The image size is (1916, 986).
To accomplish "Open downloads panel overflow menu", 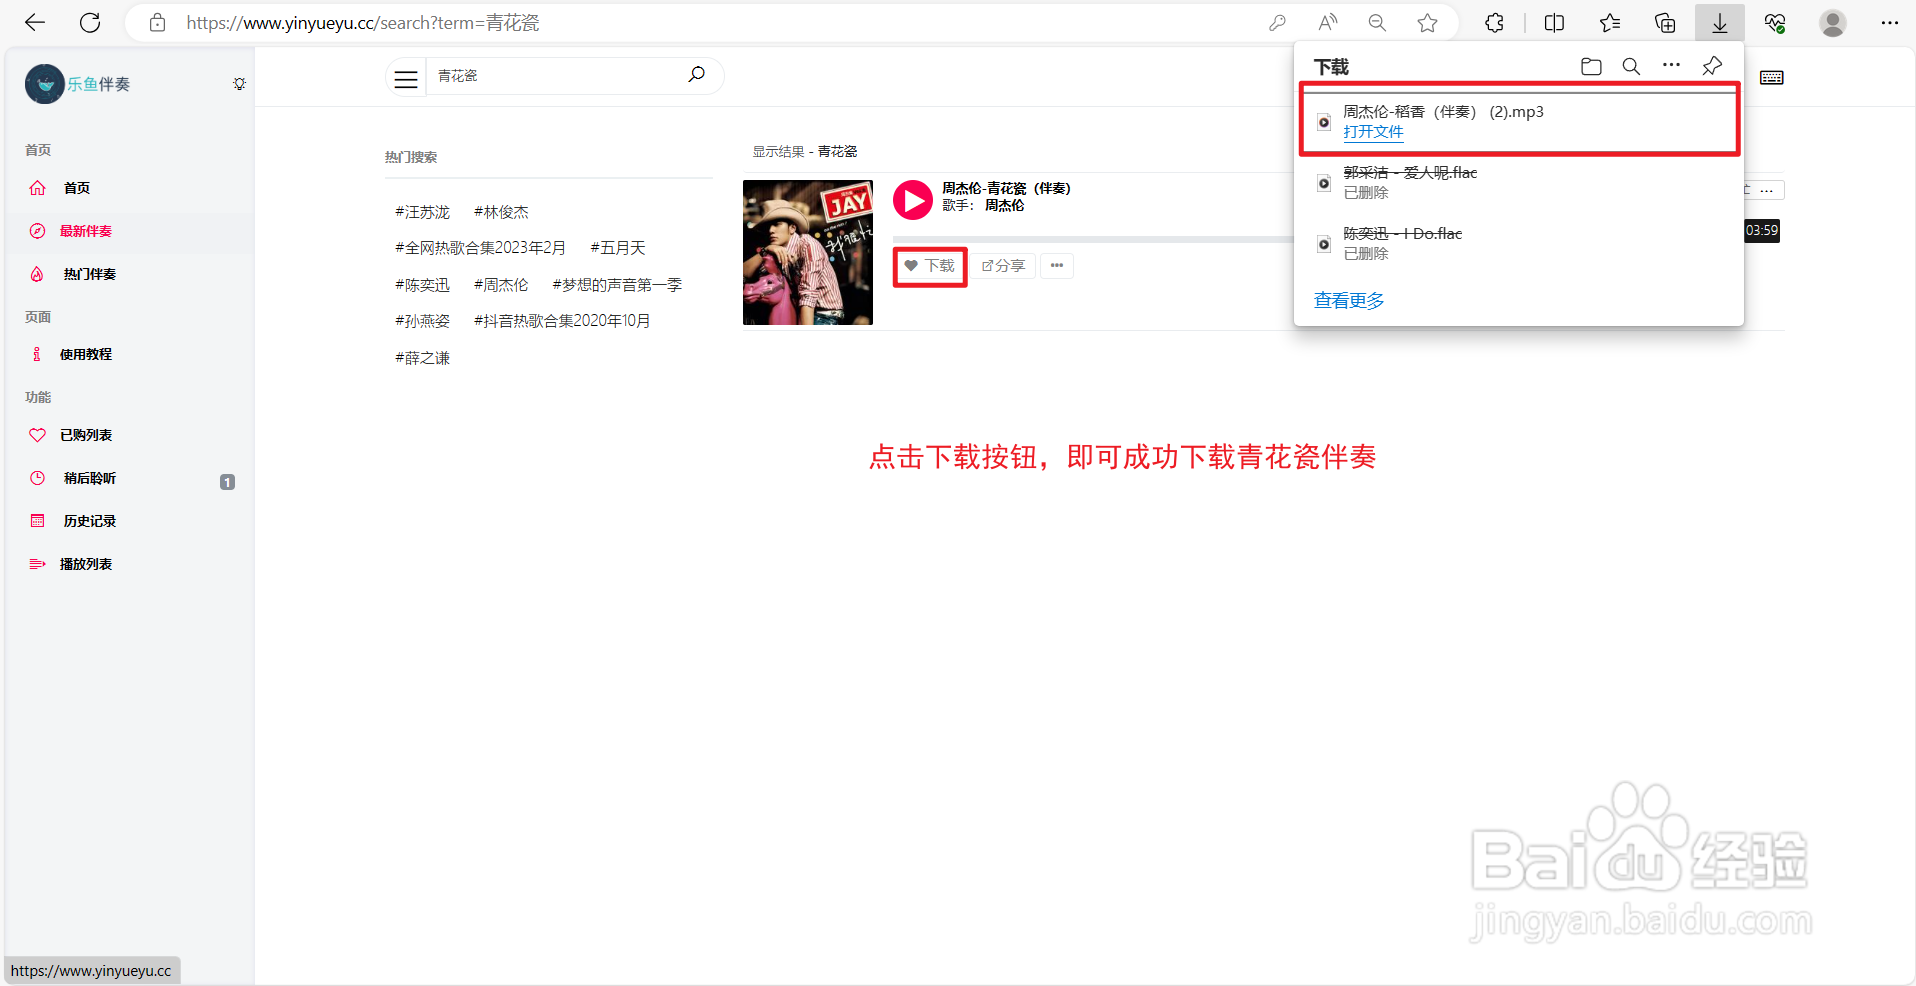I will (x=1671, y=66).
